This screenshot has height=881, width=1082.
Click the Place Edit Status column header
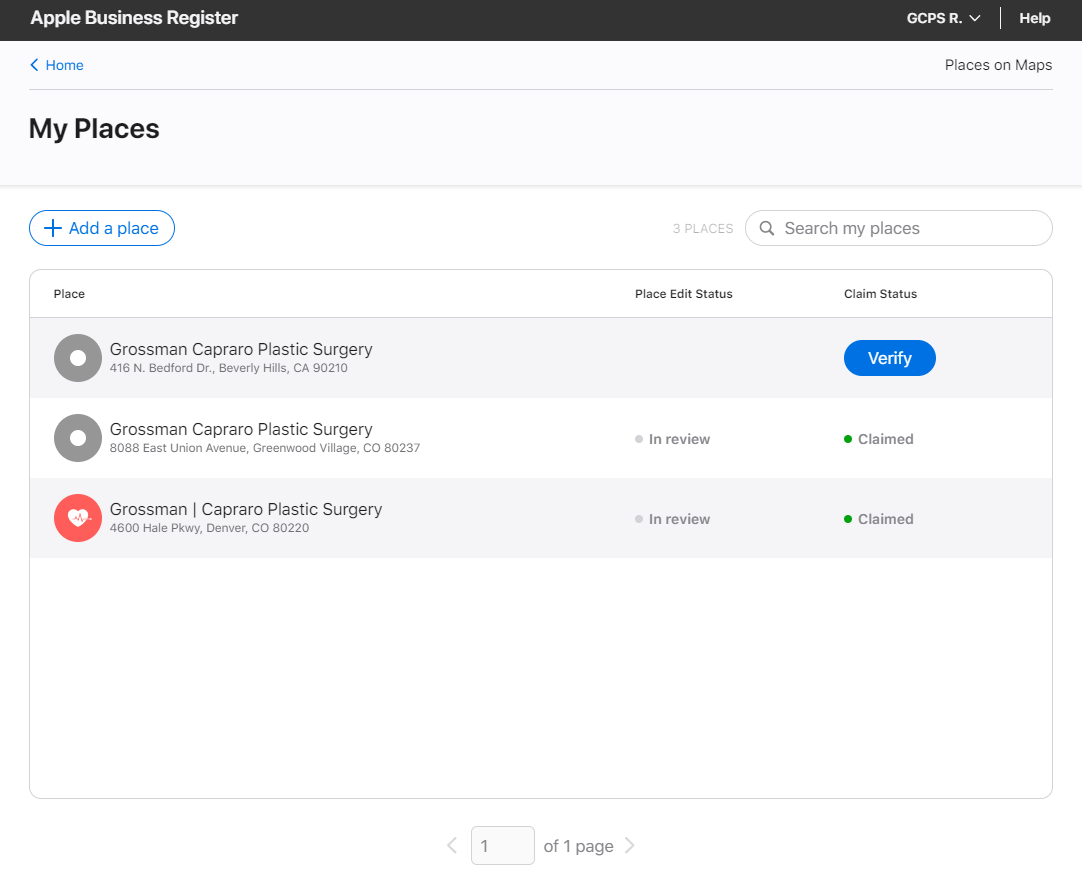tap(684, 294)
